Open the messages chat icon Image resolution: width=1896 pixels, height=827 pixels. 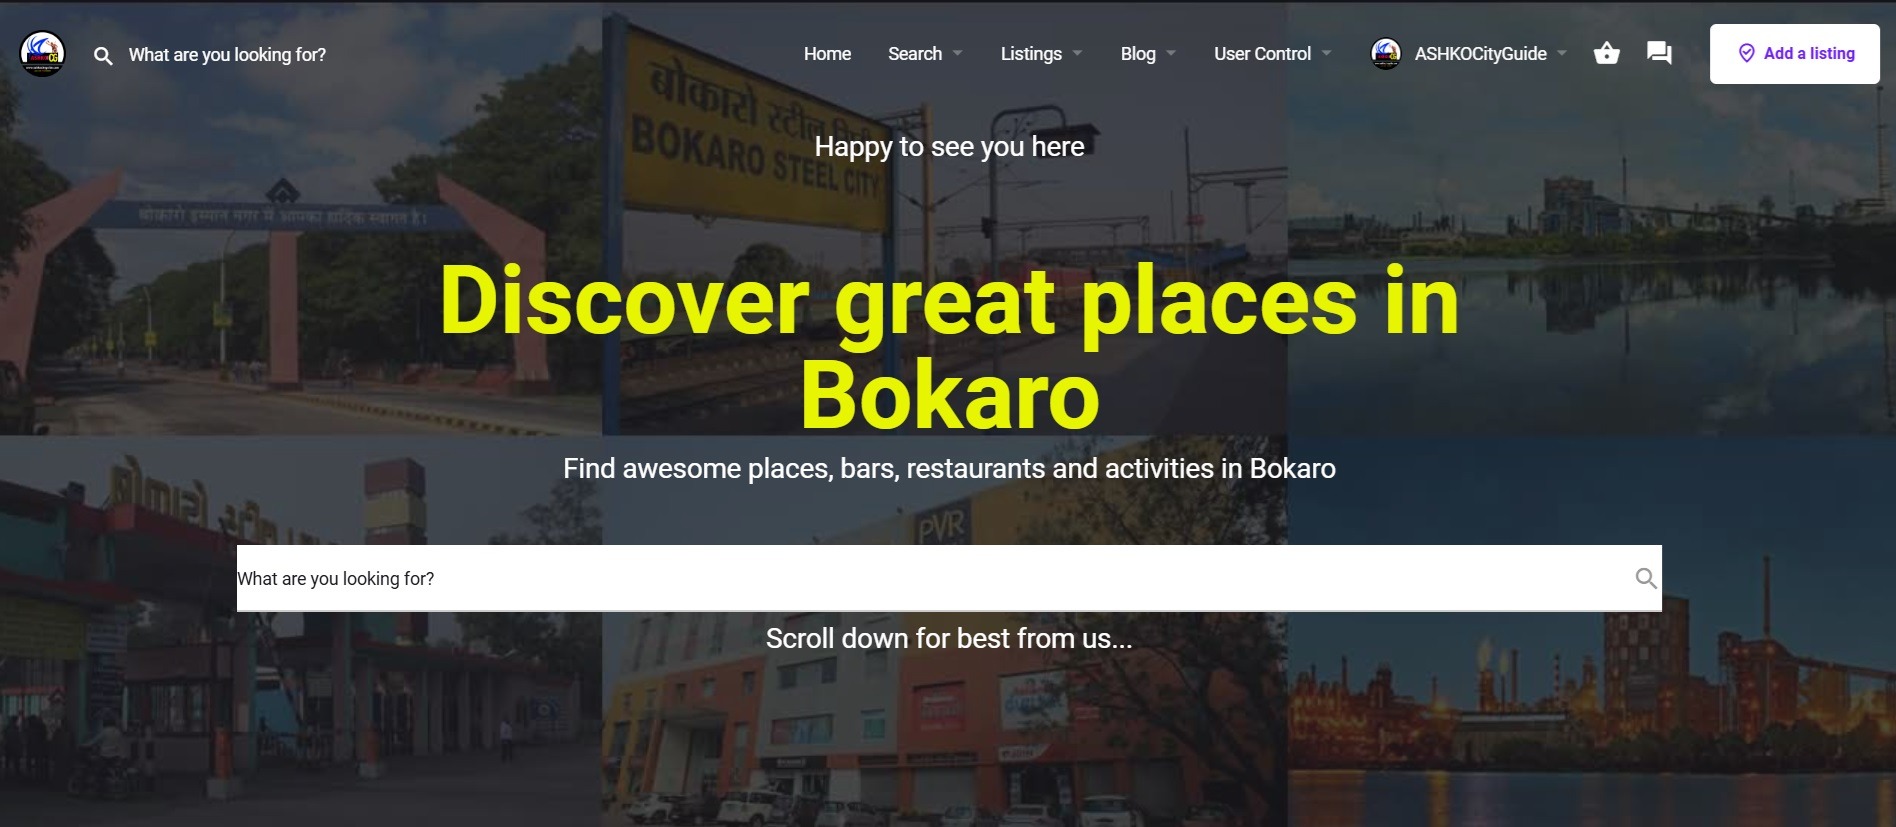pos(1659,53)
